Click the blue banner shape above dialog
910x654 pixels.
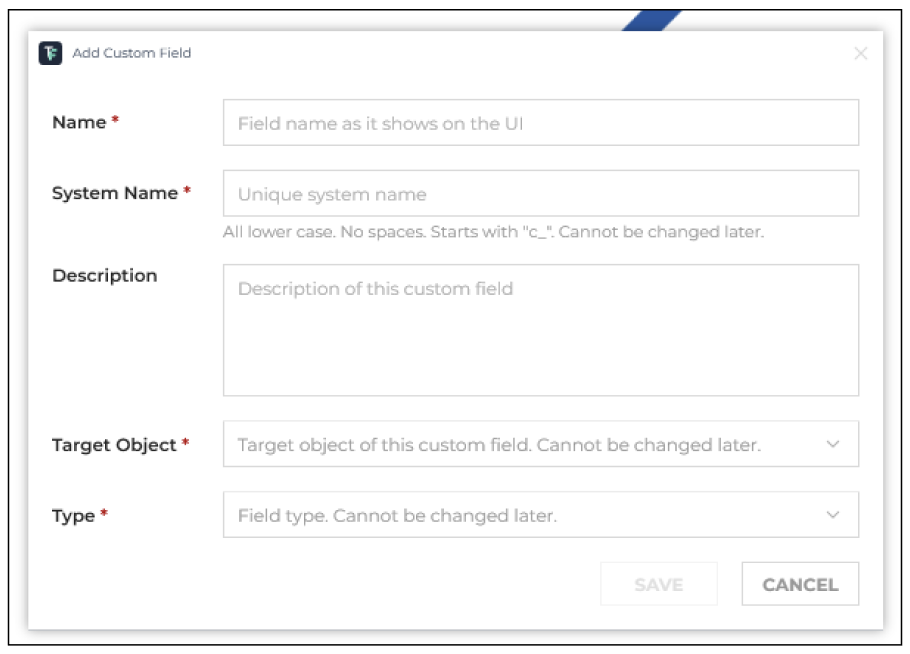click(651, 20)
